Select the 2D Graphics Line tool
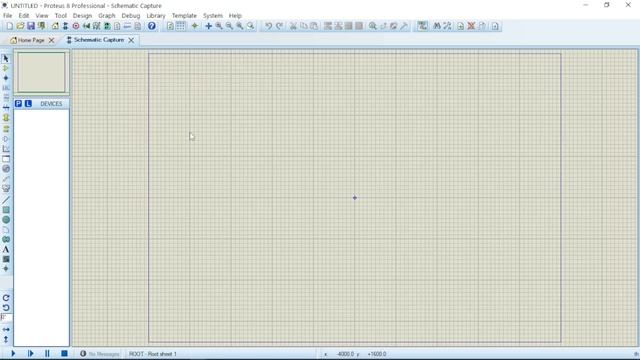The width and height of the screenshot is (640, 360). pyautogui.click(x=6, y=200)
